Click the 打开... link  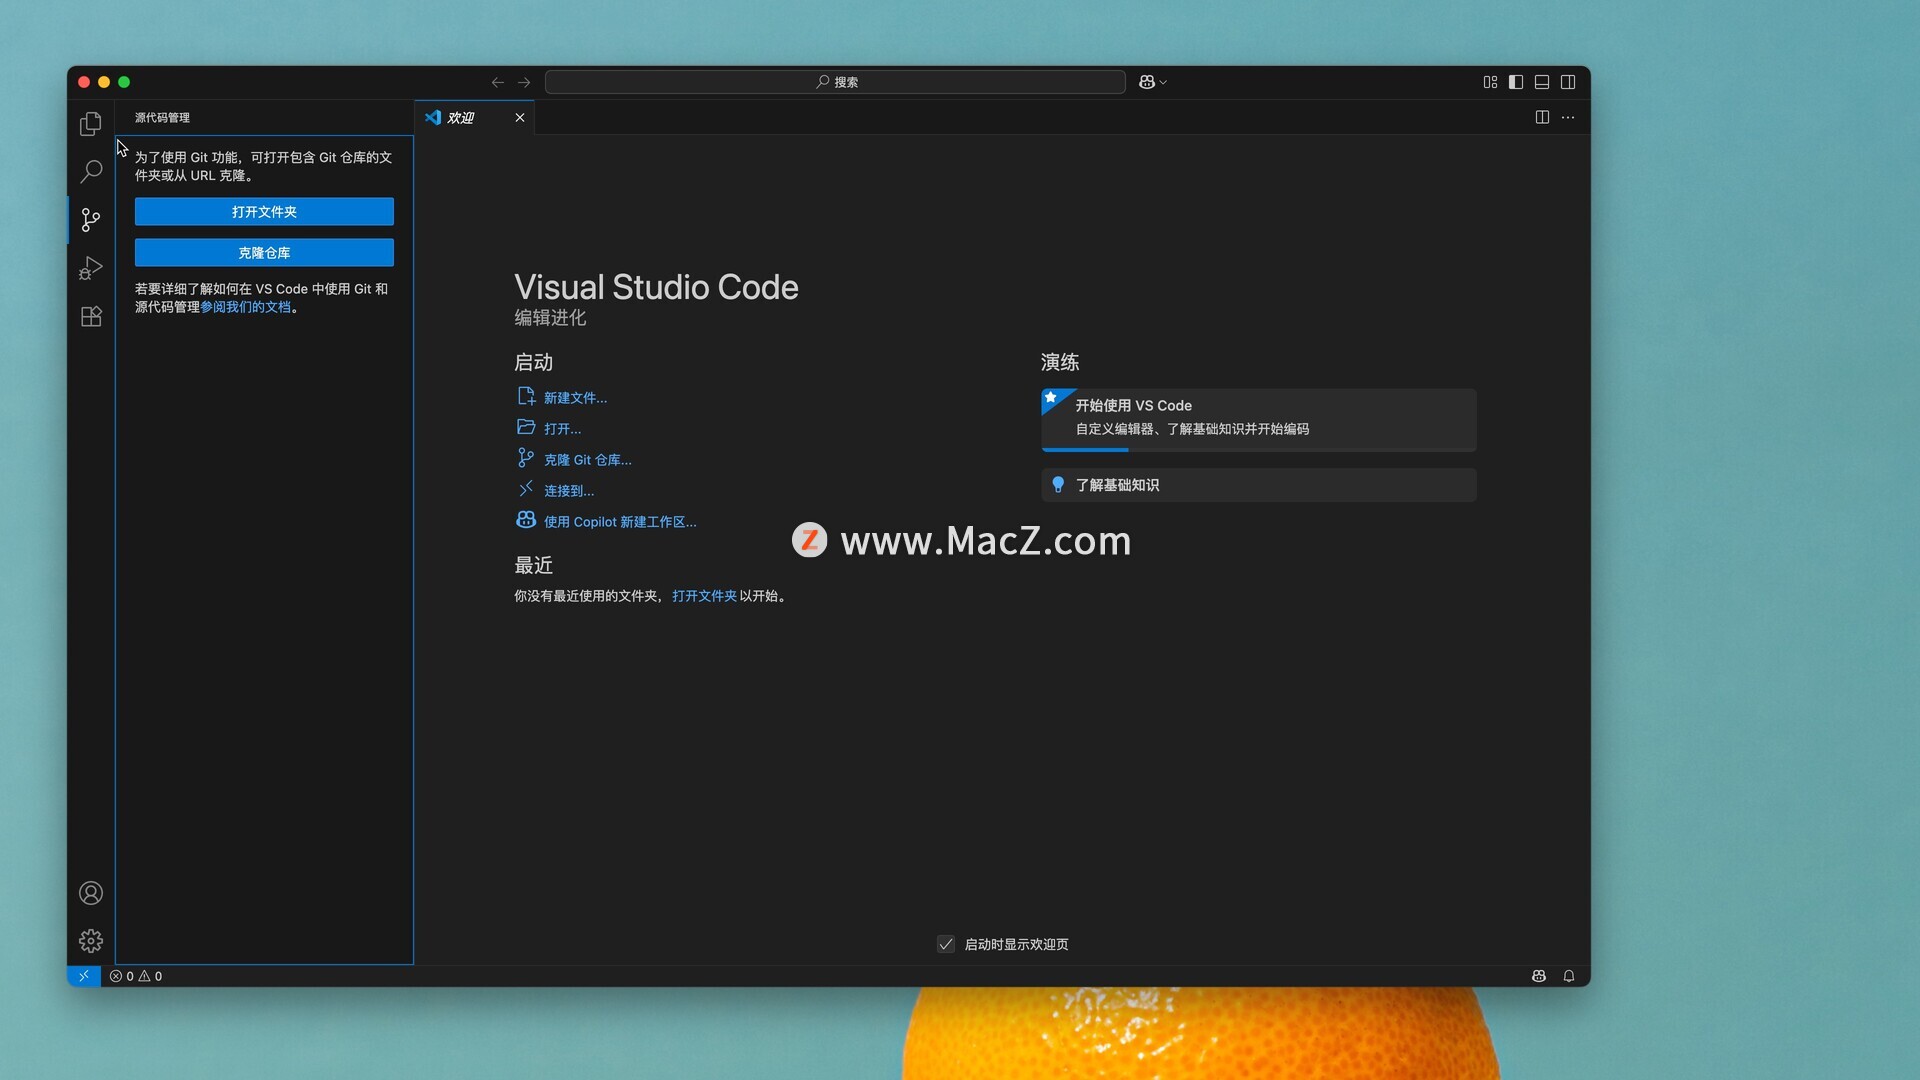[562, 428]
